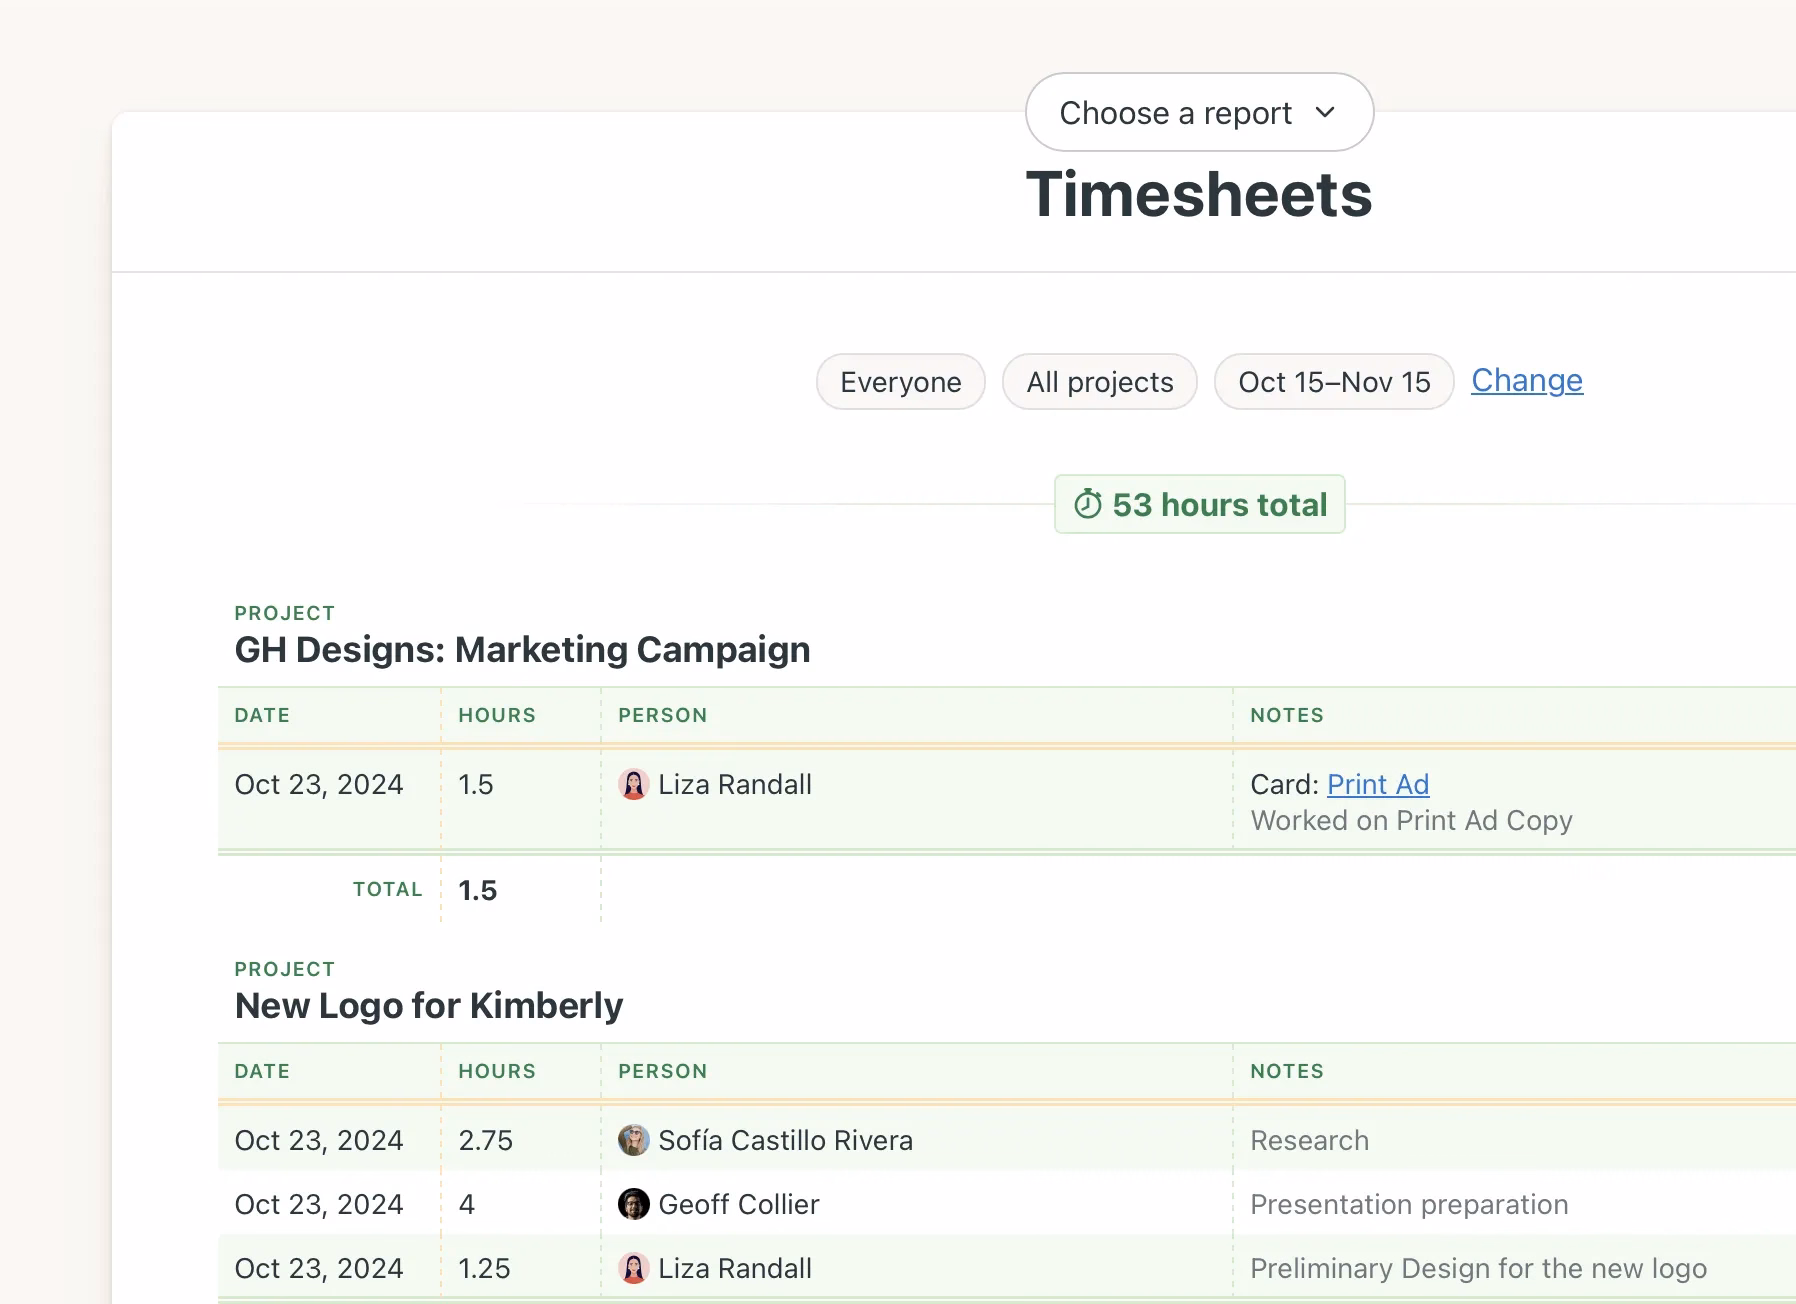This screenshot has height=1304, width=1796.
Task: Open the Print Ad card link
Action: coord(1377,785)
